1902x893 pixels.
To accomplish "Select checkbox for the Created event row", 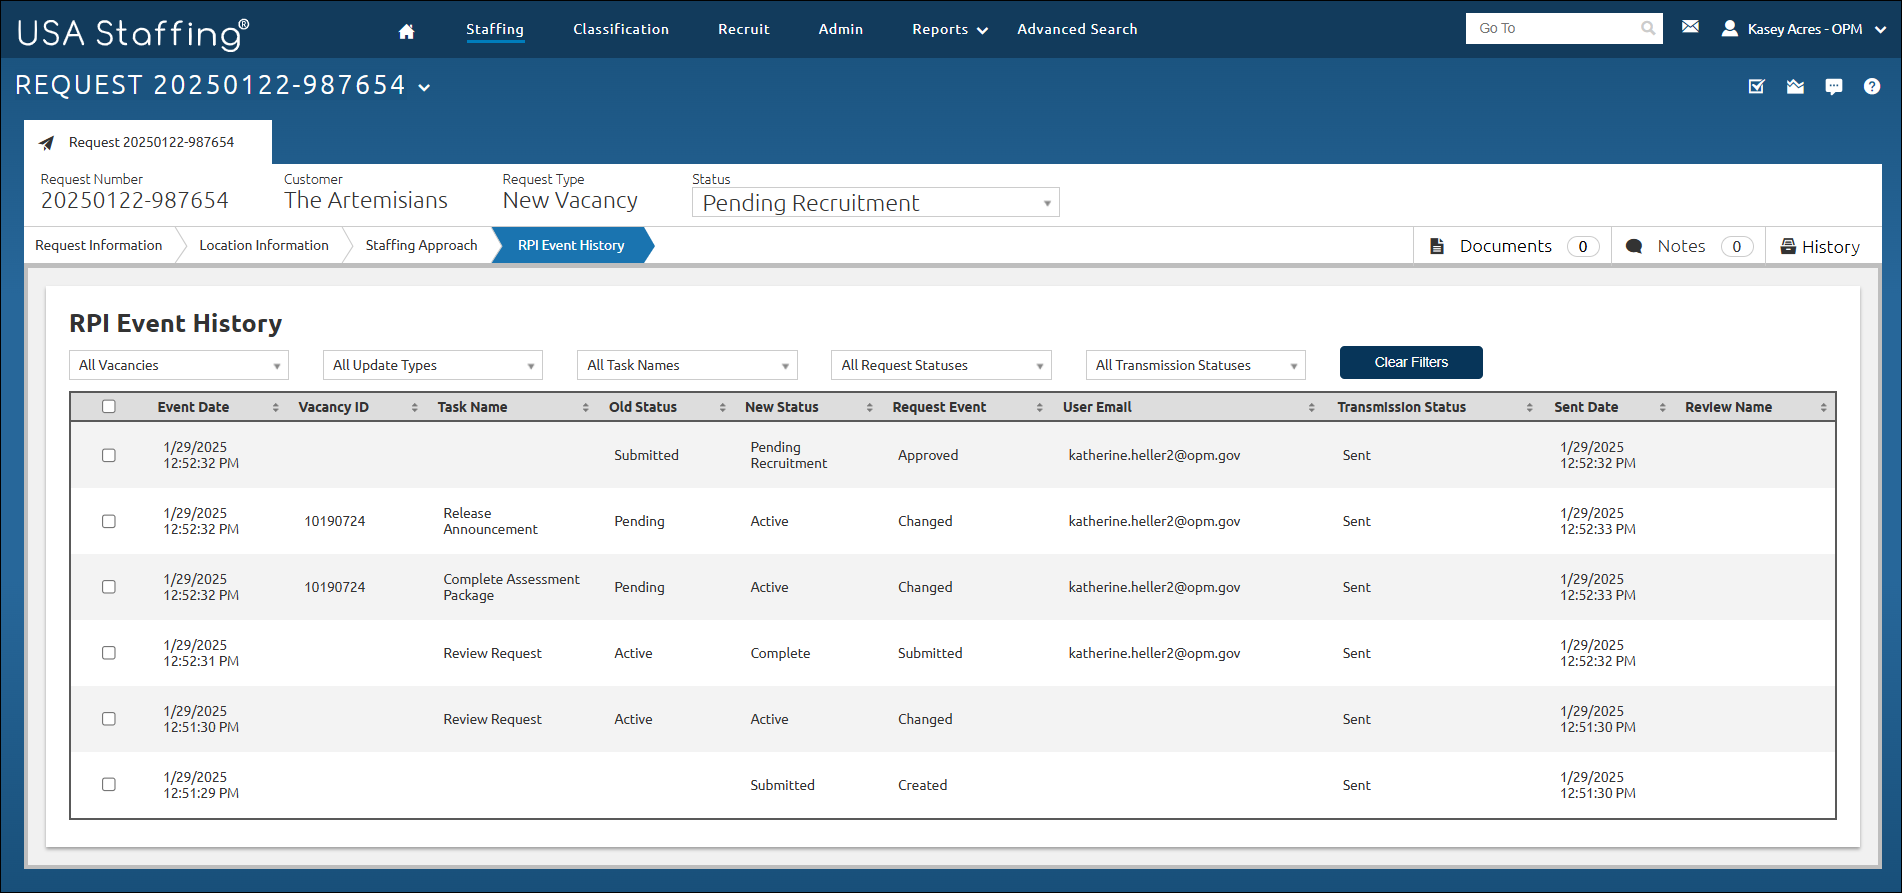I will click(x=109, y=785).
